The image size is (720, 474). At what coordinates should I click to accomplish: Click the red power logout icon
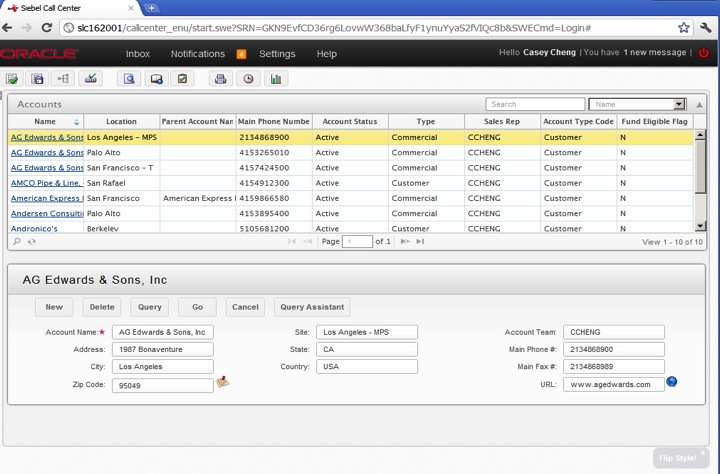(703, 52)
